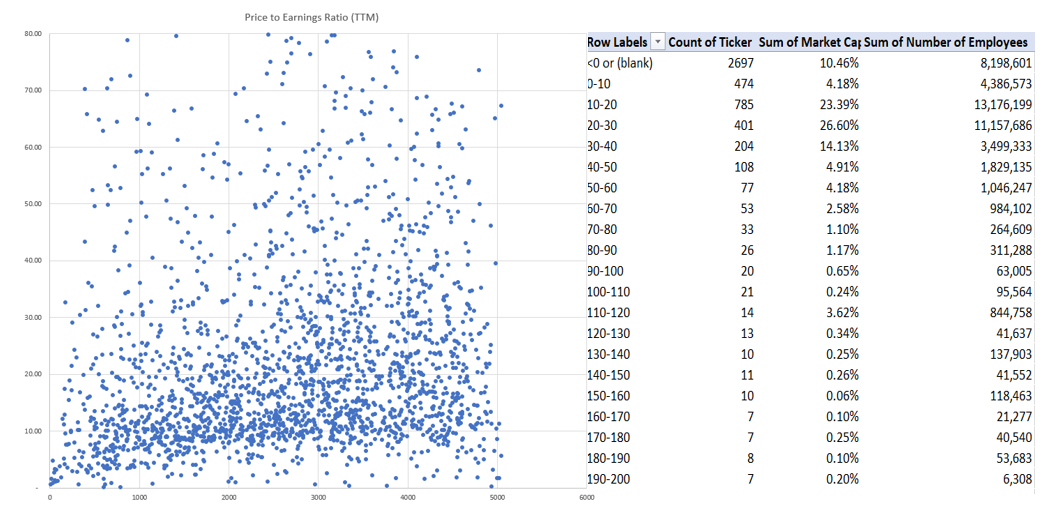
Task: Select the 50-60 row label
Action: pos(604,188)
